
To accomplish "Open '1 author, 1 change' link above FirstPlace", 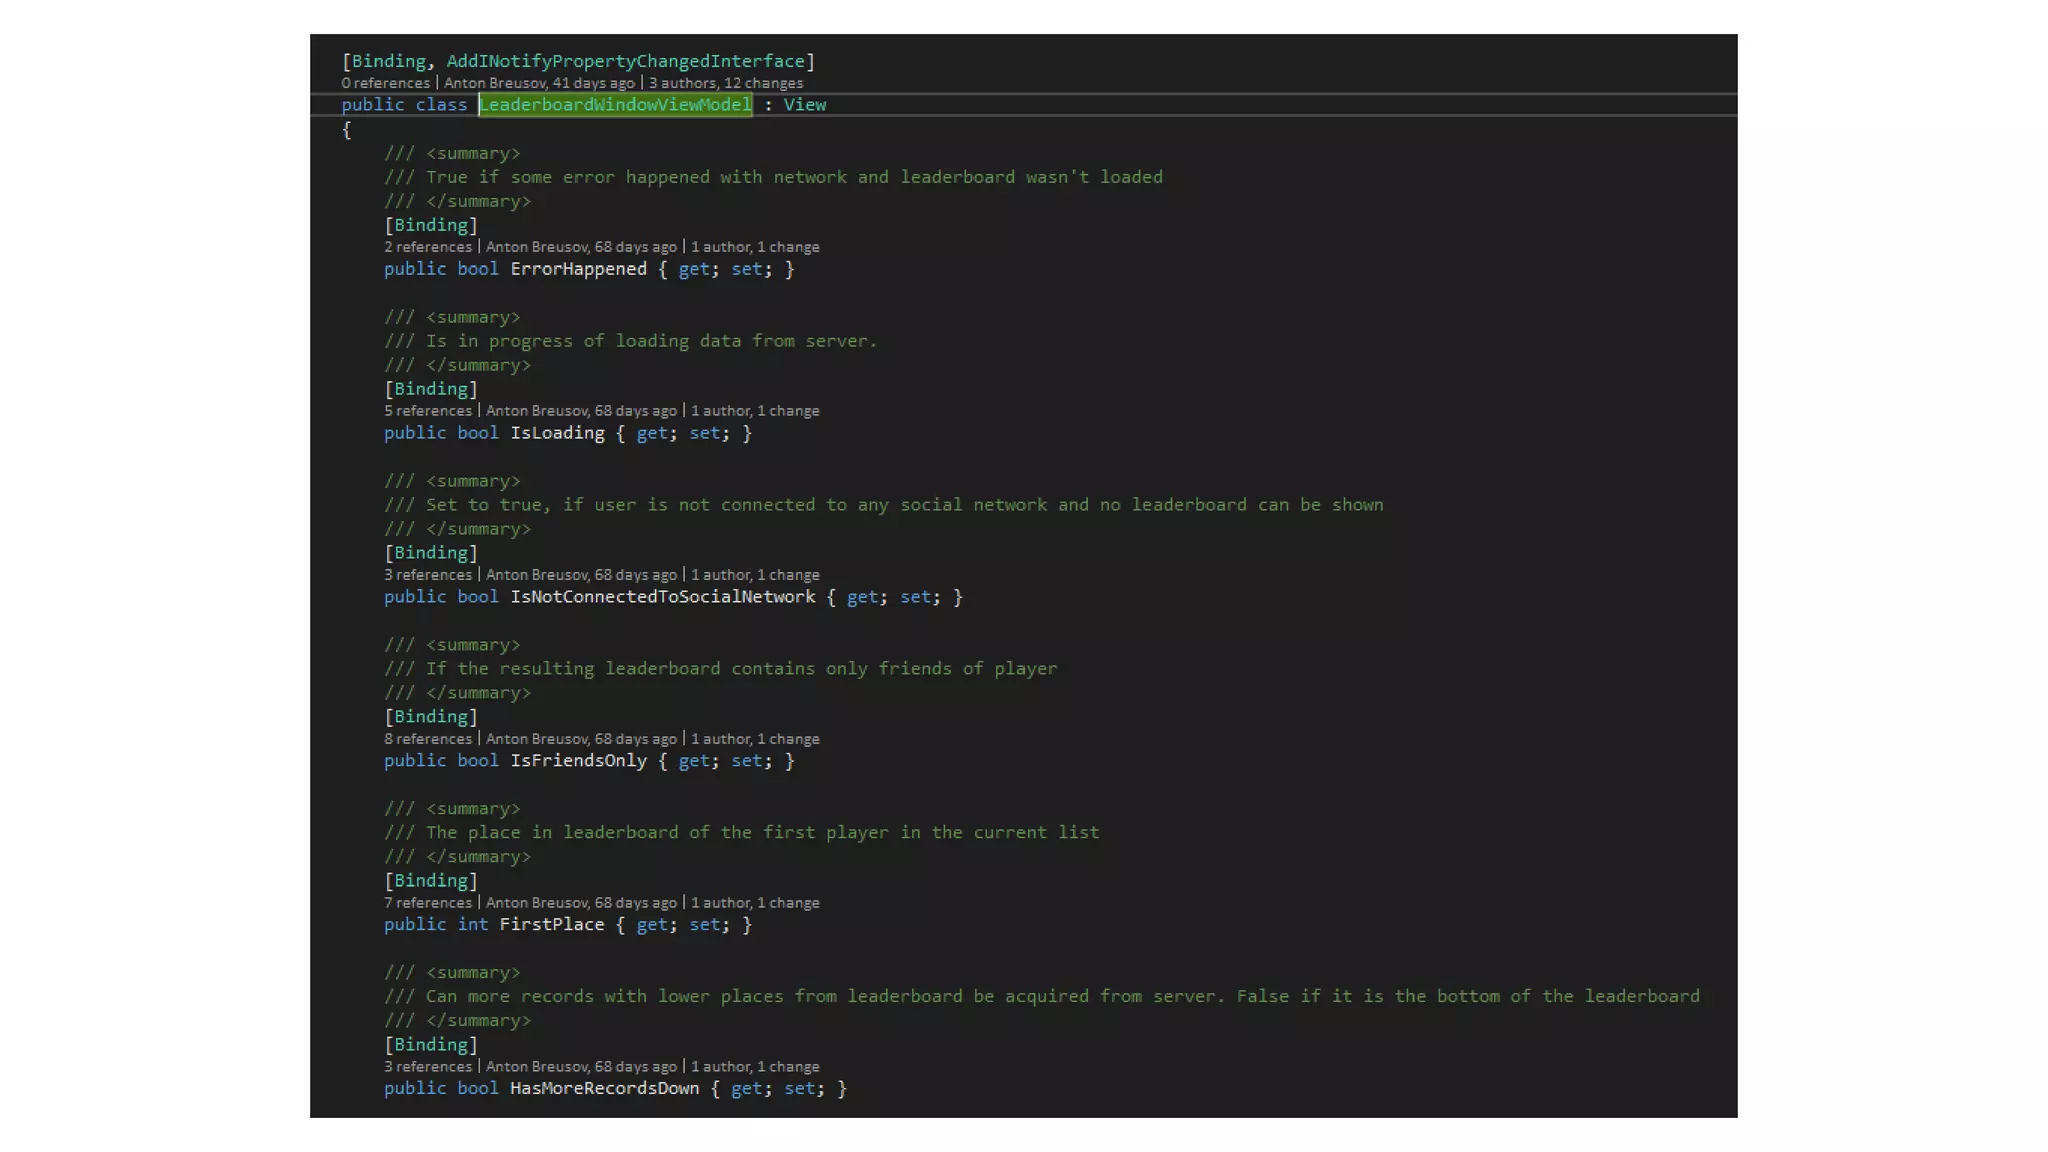I will pos(755,903).
